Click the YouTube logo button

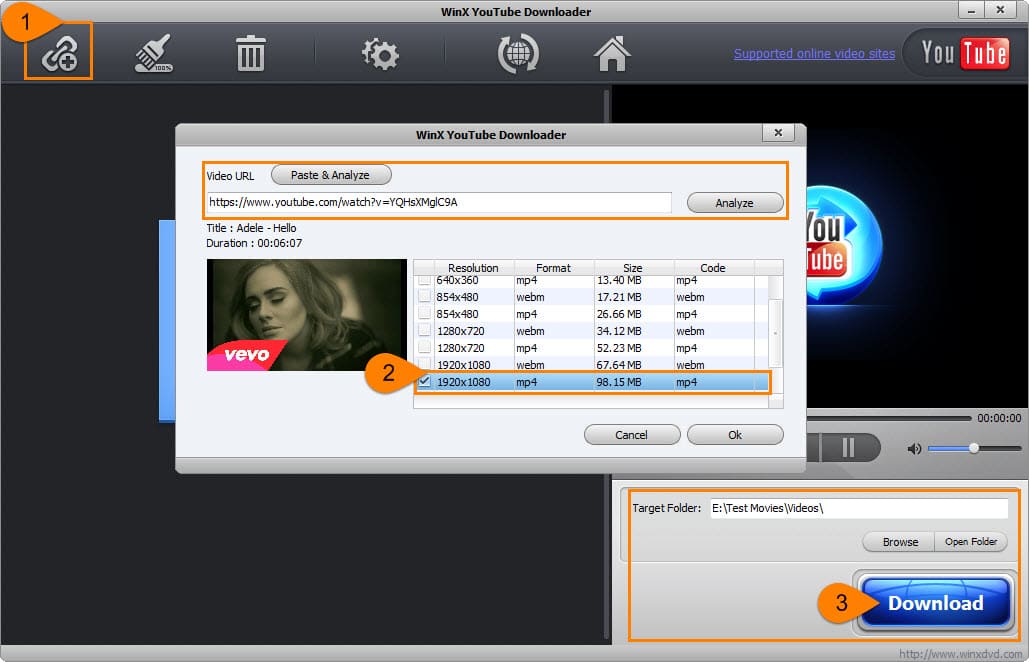pos(963,53)
